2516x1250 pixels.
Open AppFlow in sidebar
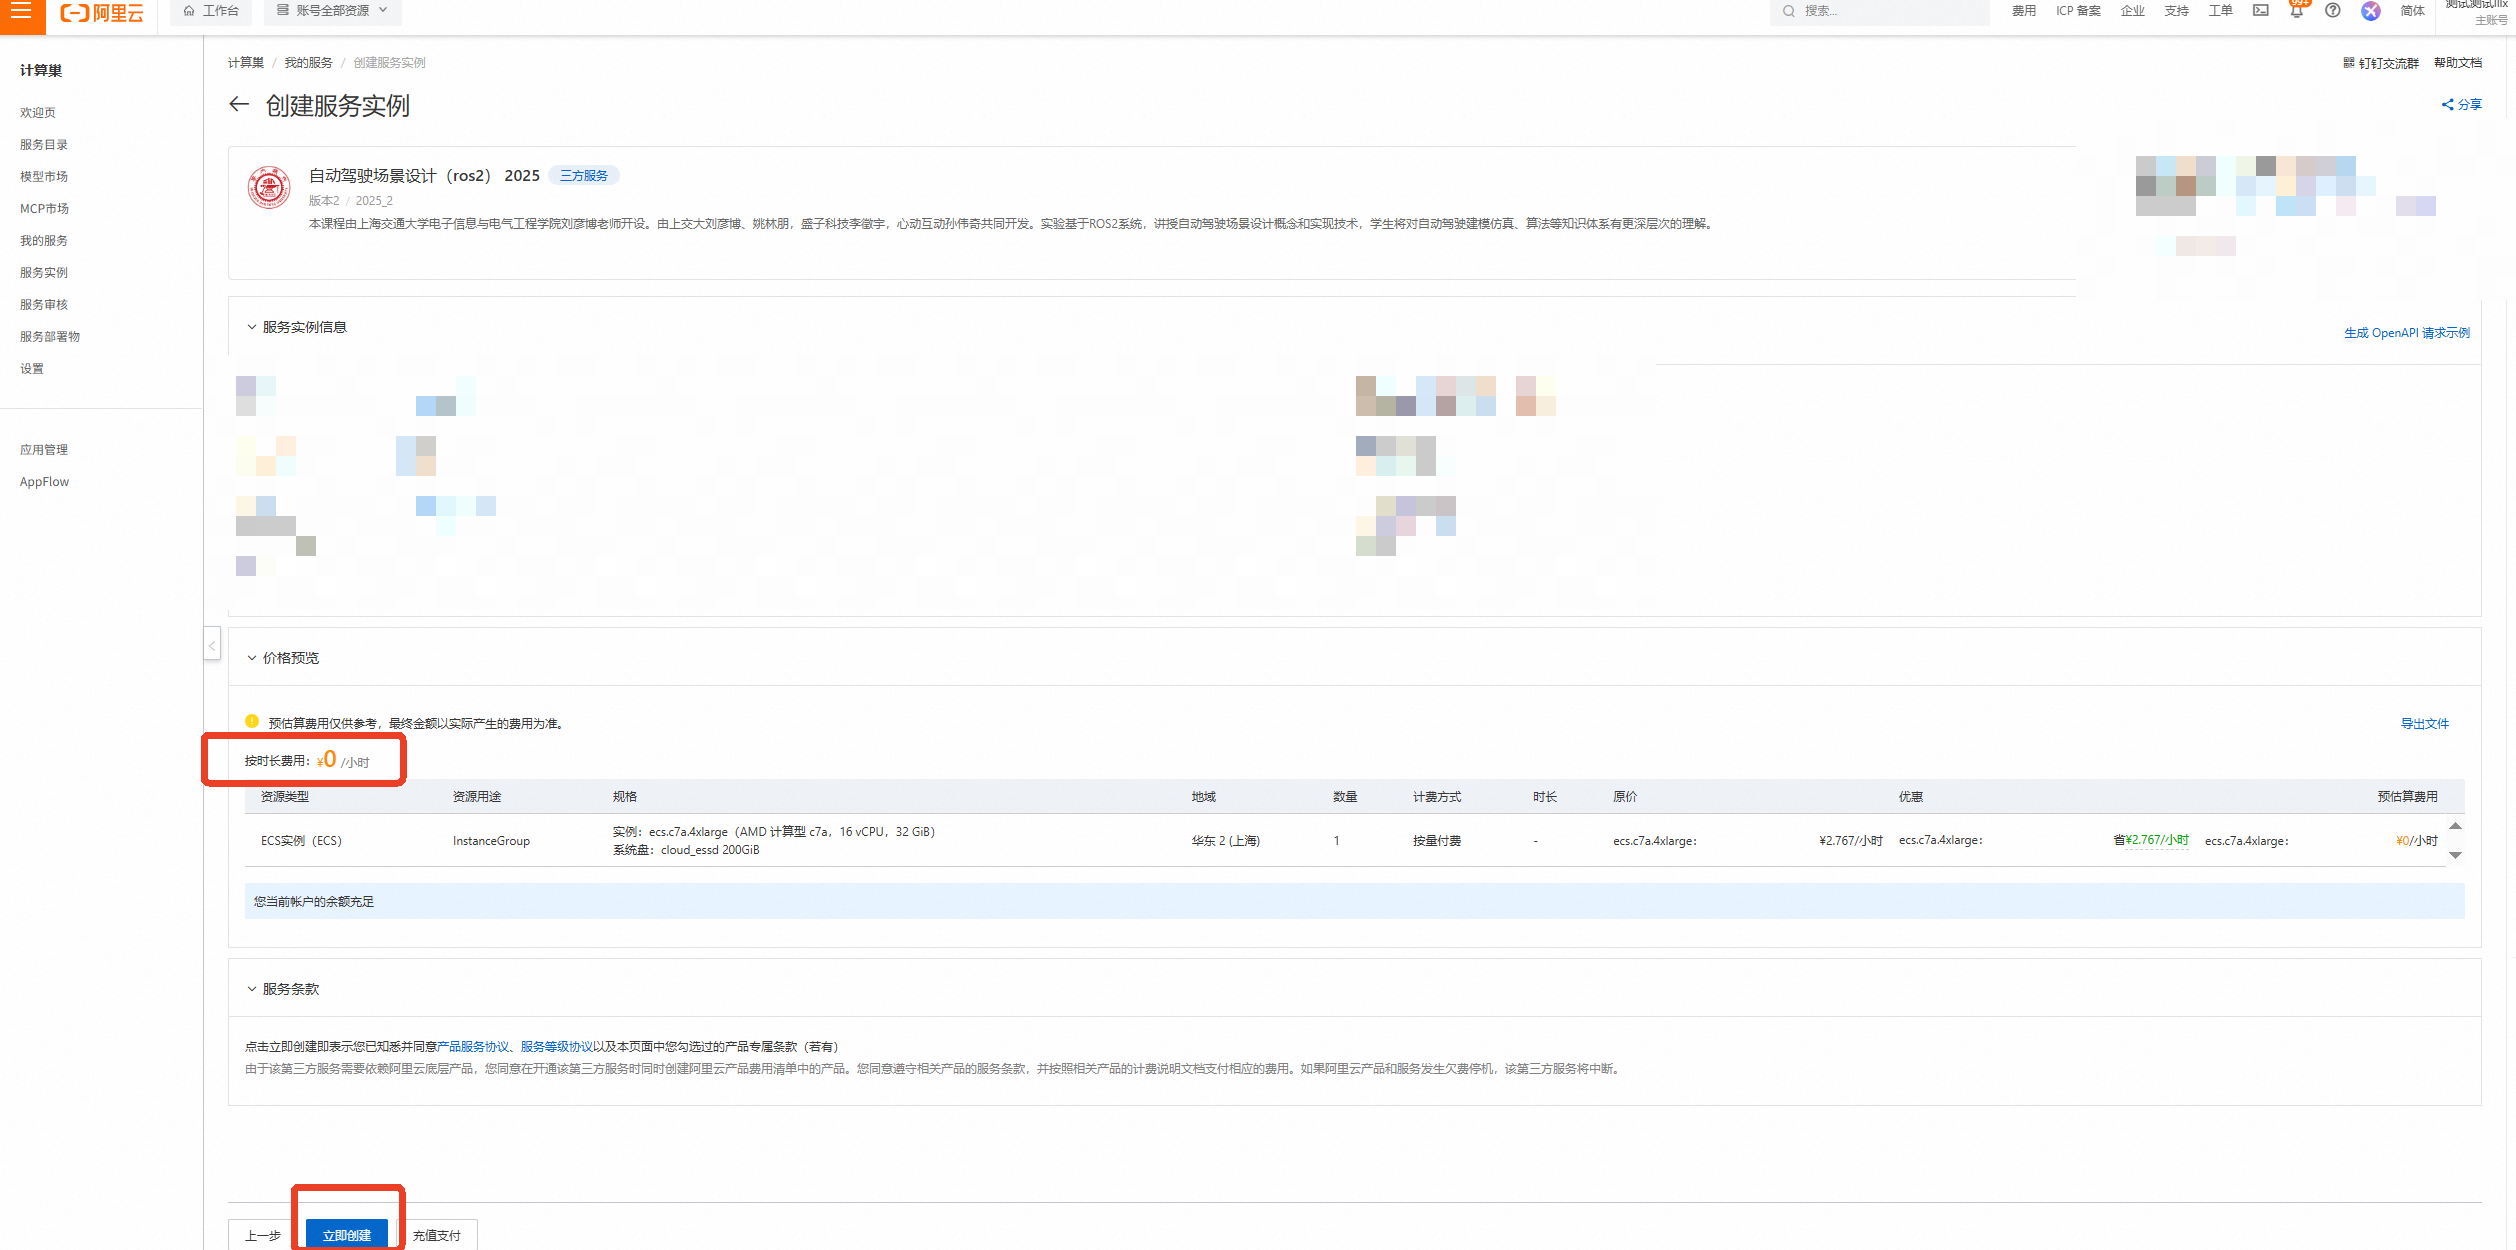click(x=44, y=482)
